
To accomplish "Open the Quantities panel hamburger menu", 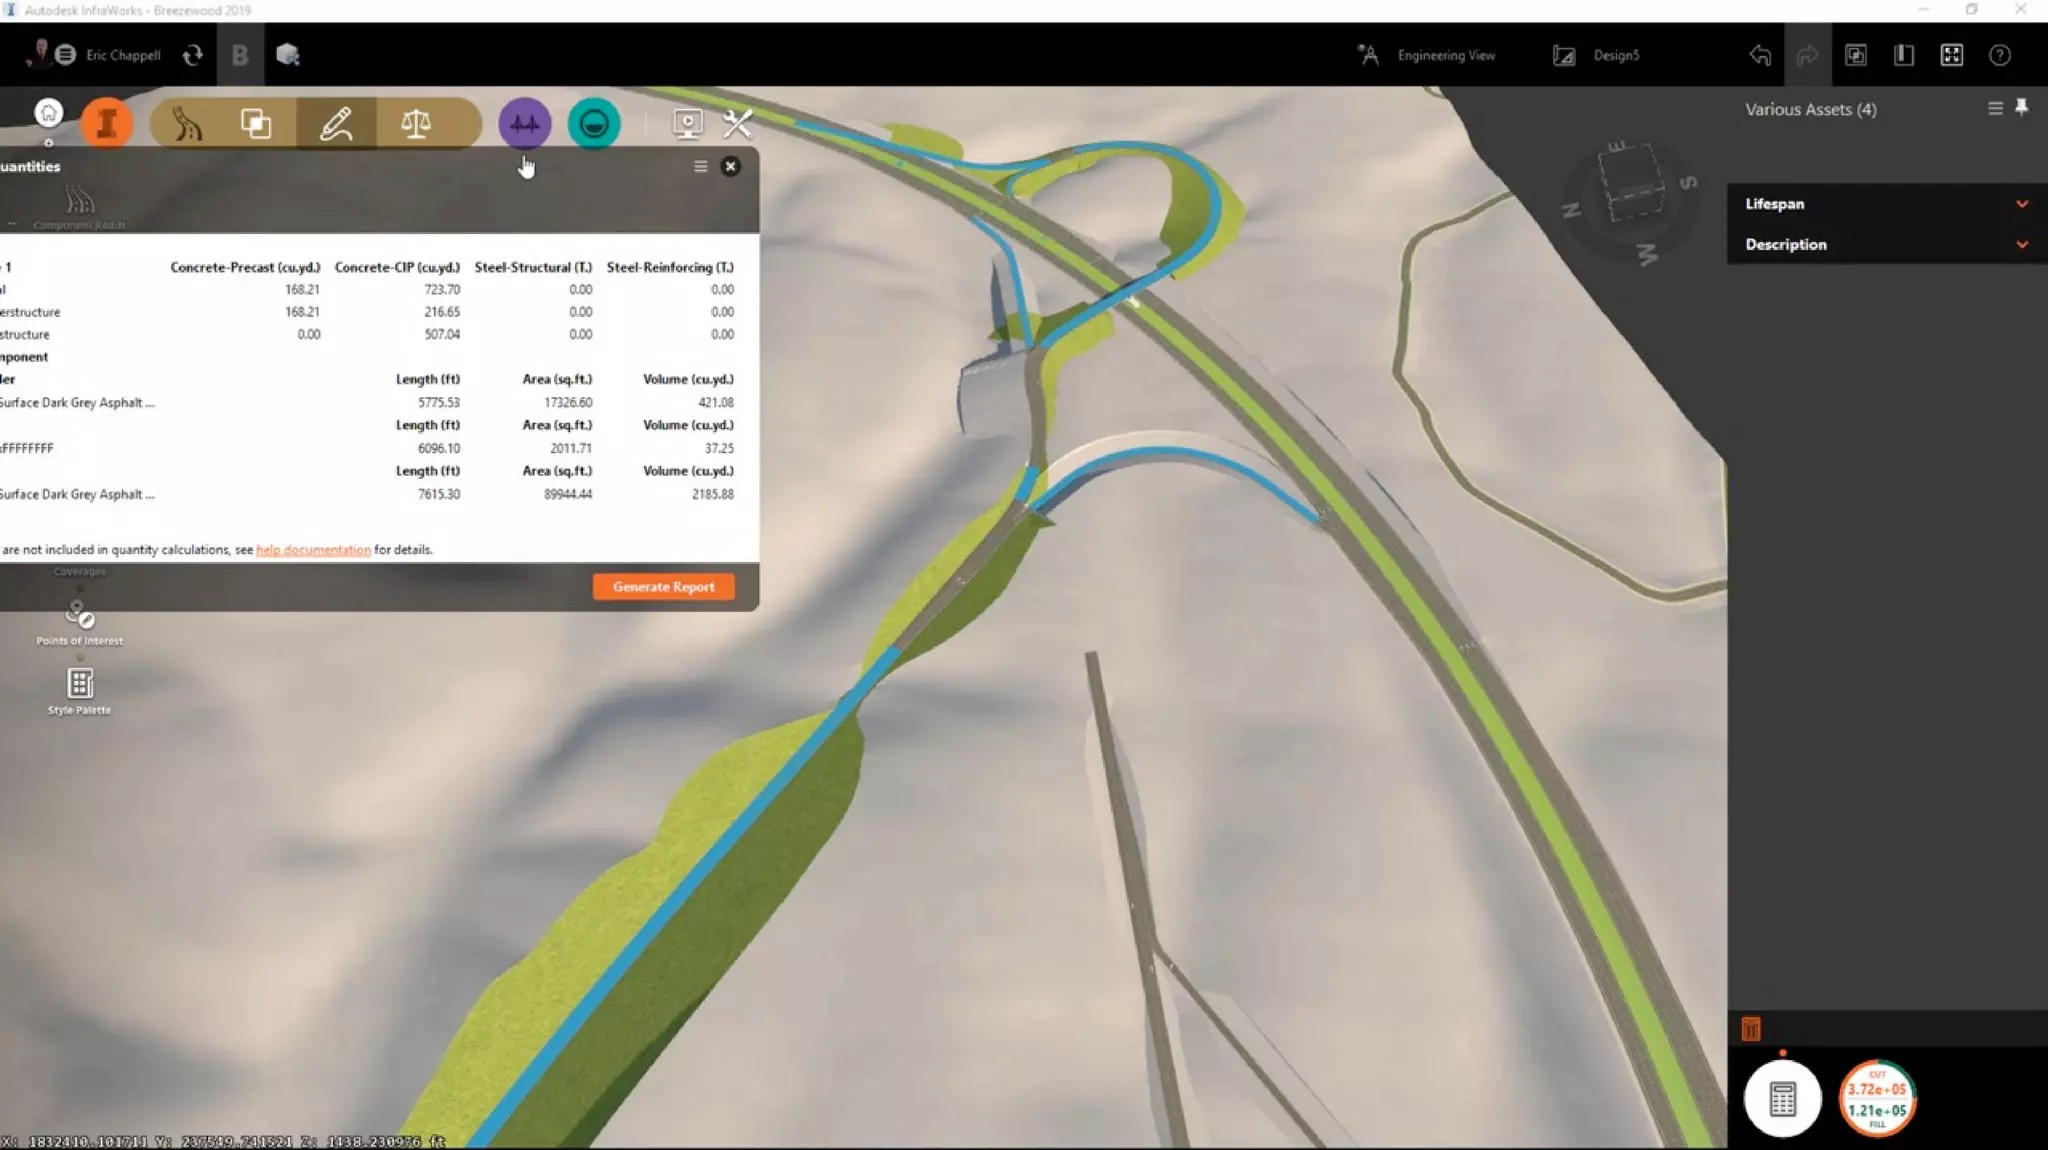I will (x=701, y=167).
